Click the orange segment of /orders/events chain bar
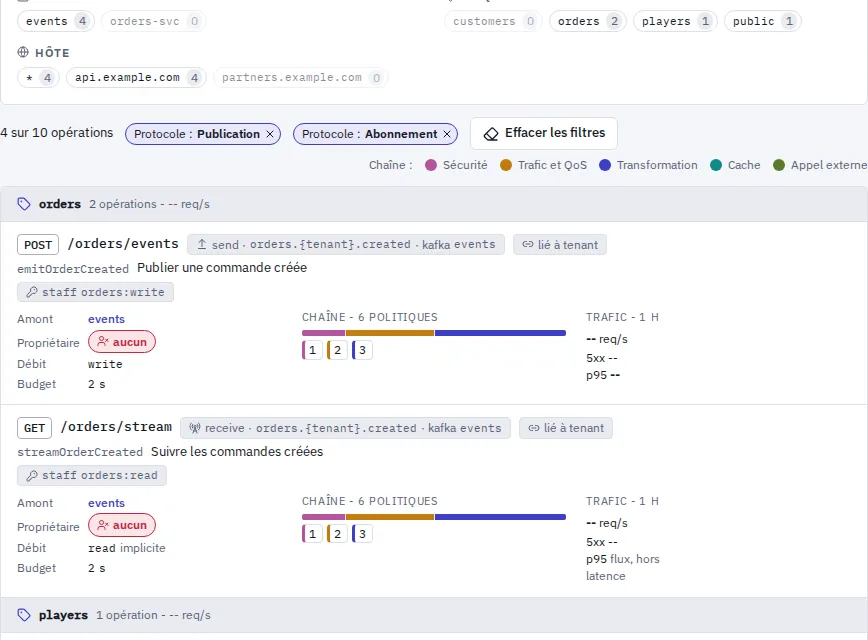Viewport: 868px width, 640px height. point(390,333)
